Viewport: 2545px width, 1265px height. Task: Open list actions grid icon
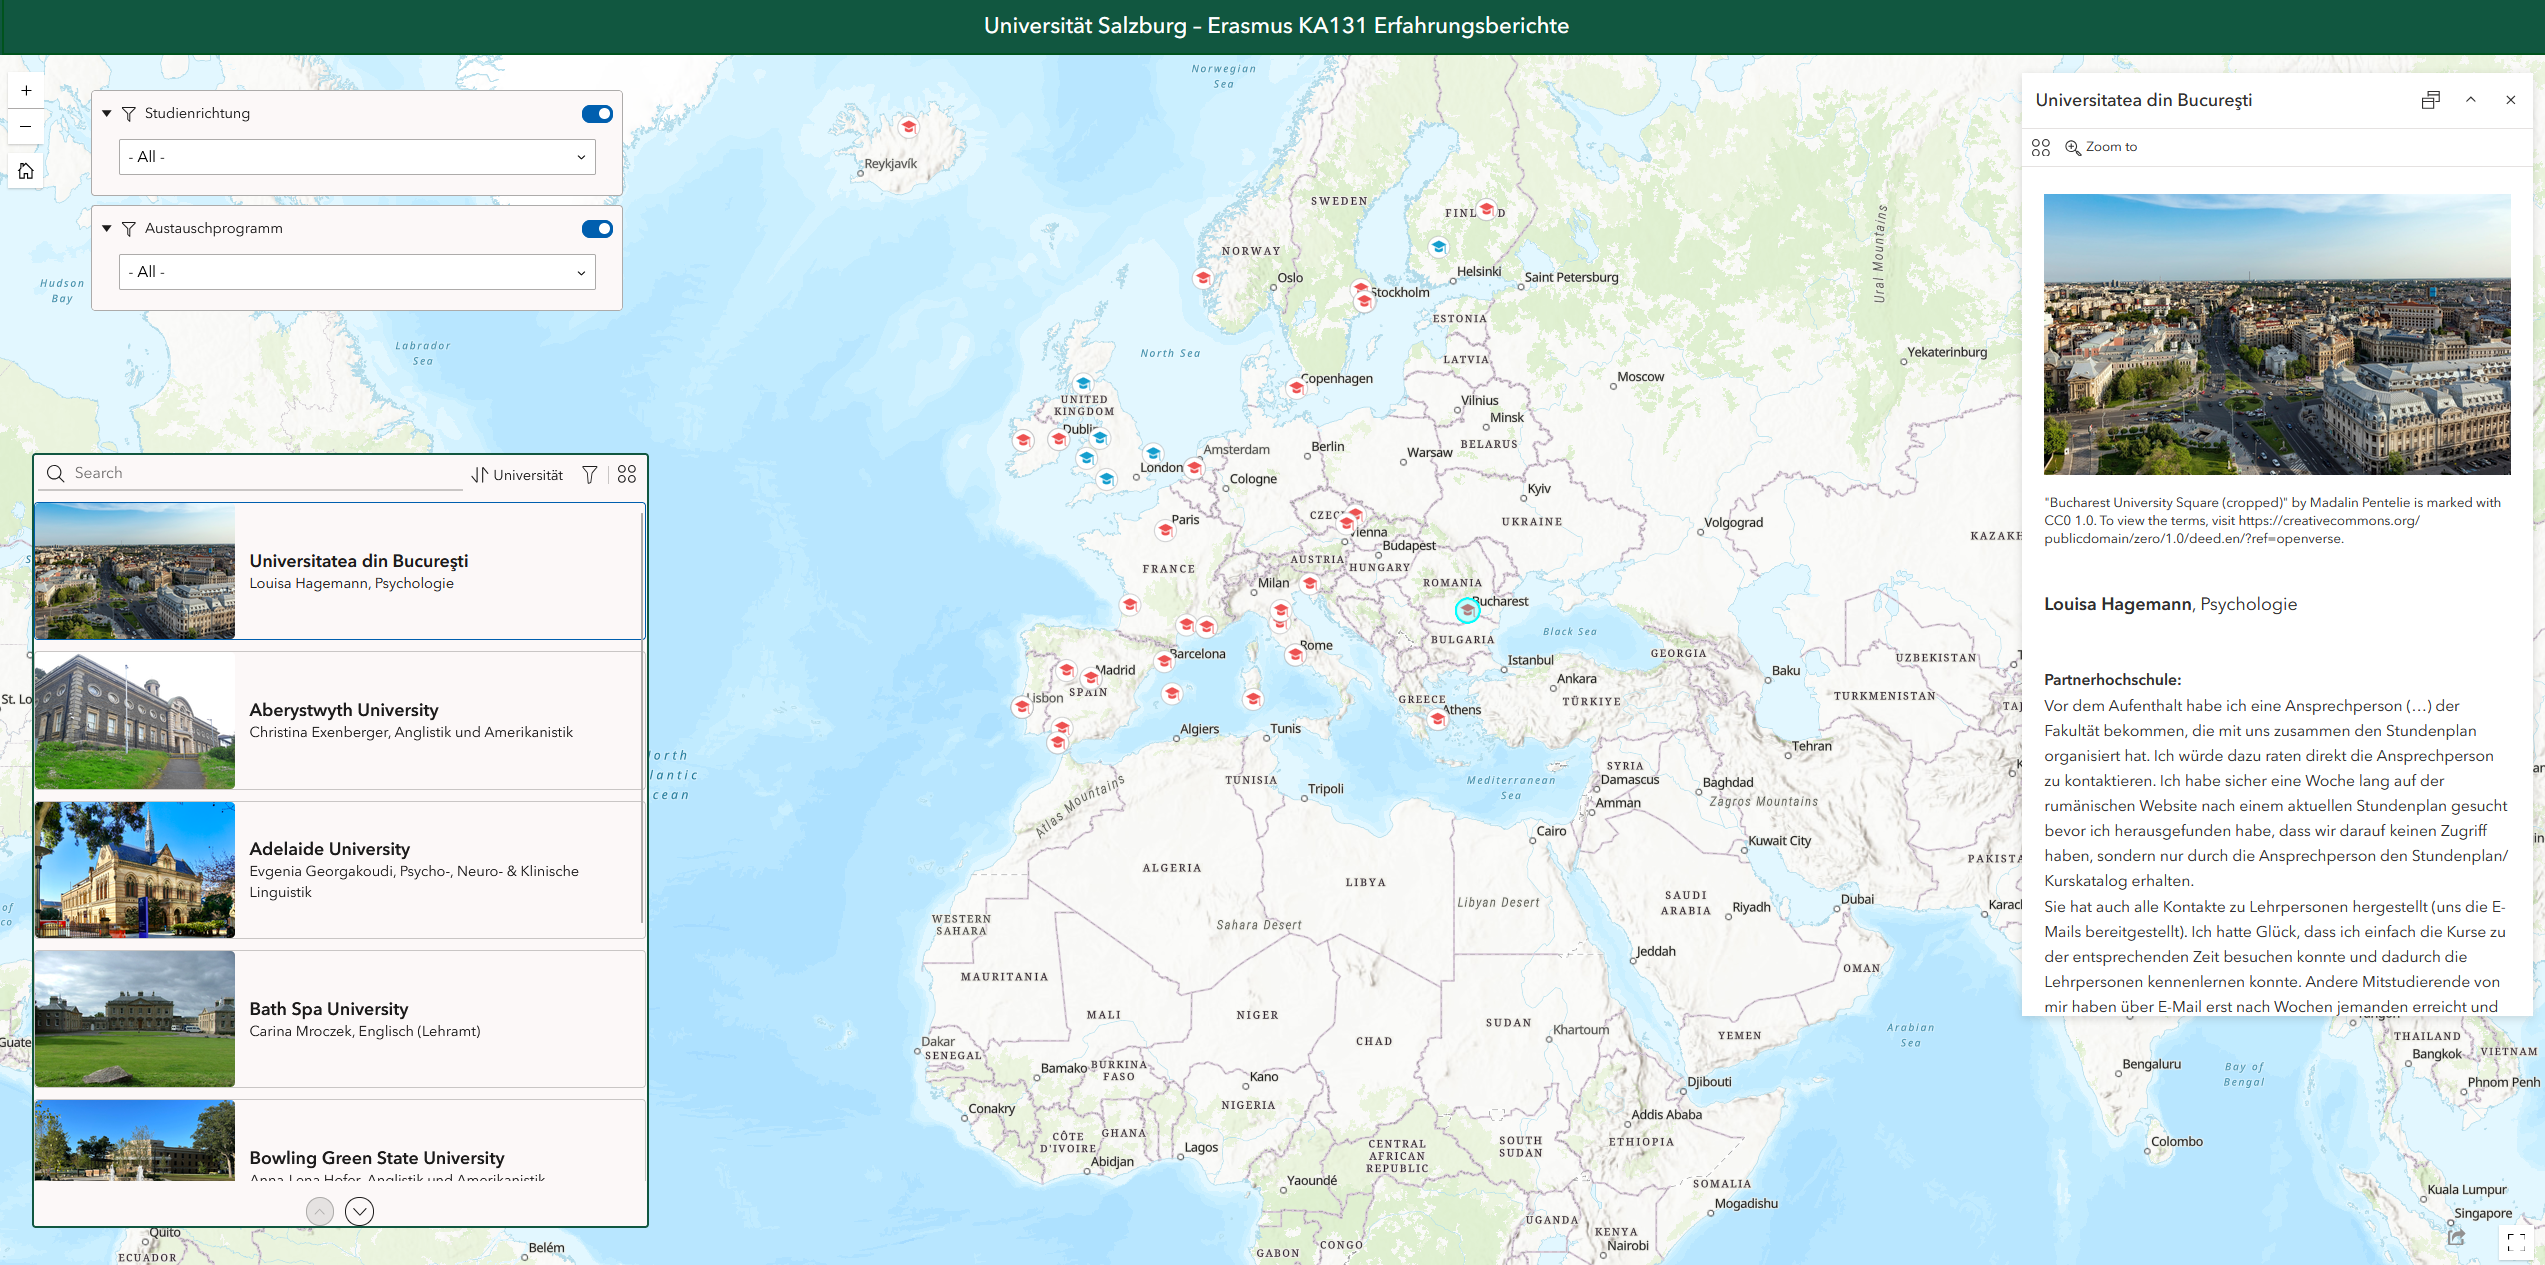[x=627, y=474]
